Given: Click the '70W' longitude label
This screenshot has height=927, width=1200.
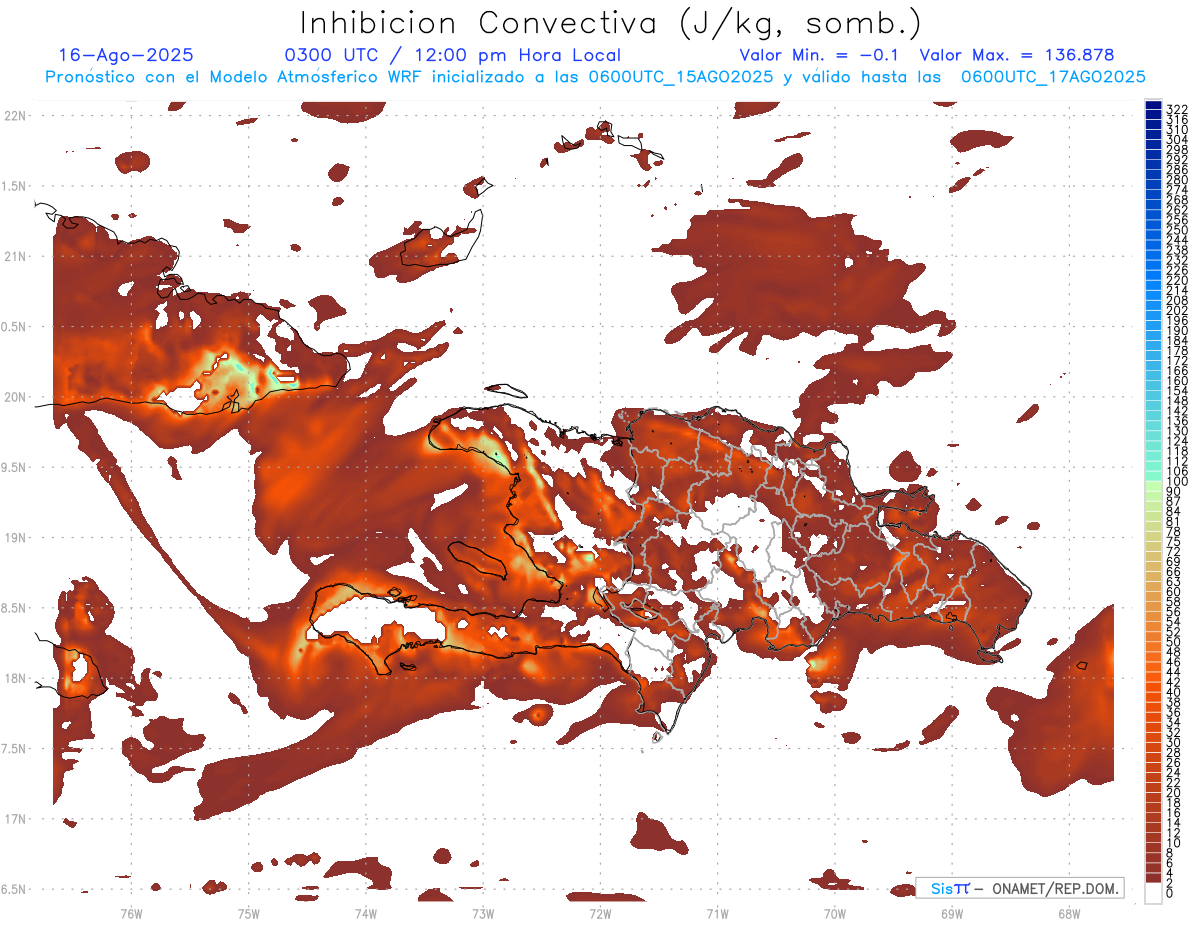Looking at the screenshot, I should pyautogui.click(x=835, y=913).
